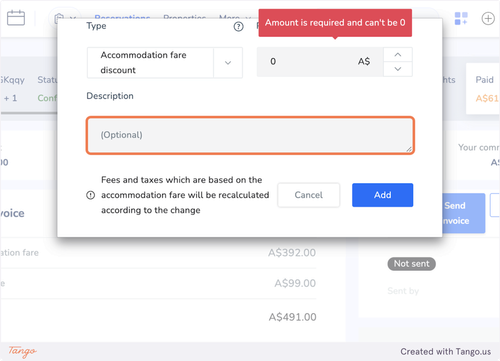This screenshot has height=361, width=500.
Task: Click the Send invoice button behind the dialog
Action: tap(463, 213)
